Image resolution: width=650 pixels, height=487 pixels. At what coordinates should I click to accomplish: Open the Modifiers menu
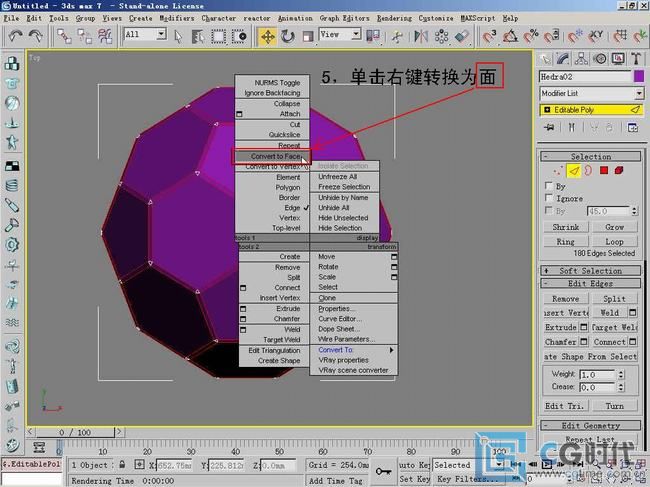tap(177, 18)
